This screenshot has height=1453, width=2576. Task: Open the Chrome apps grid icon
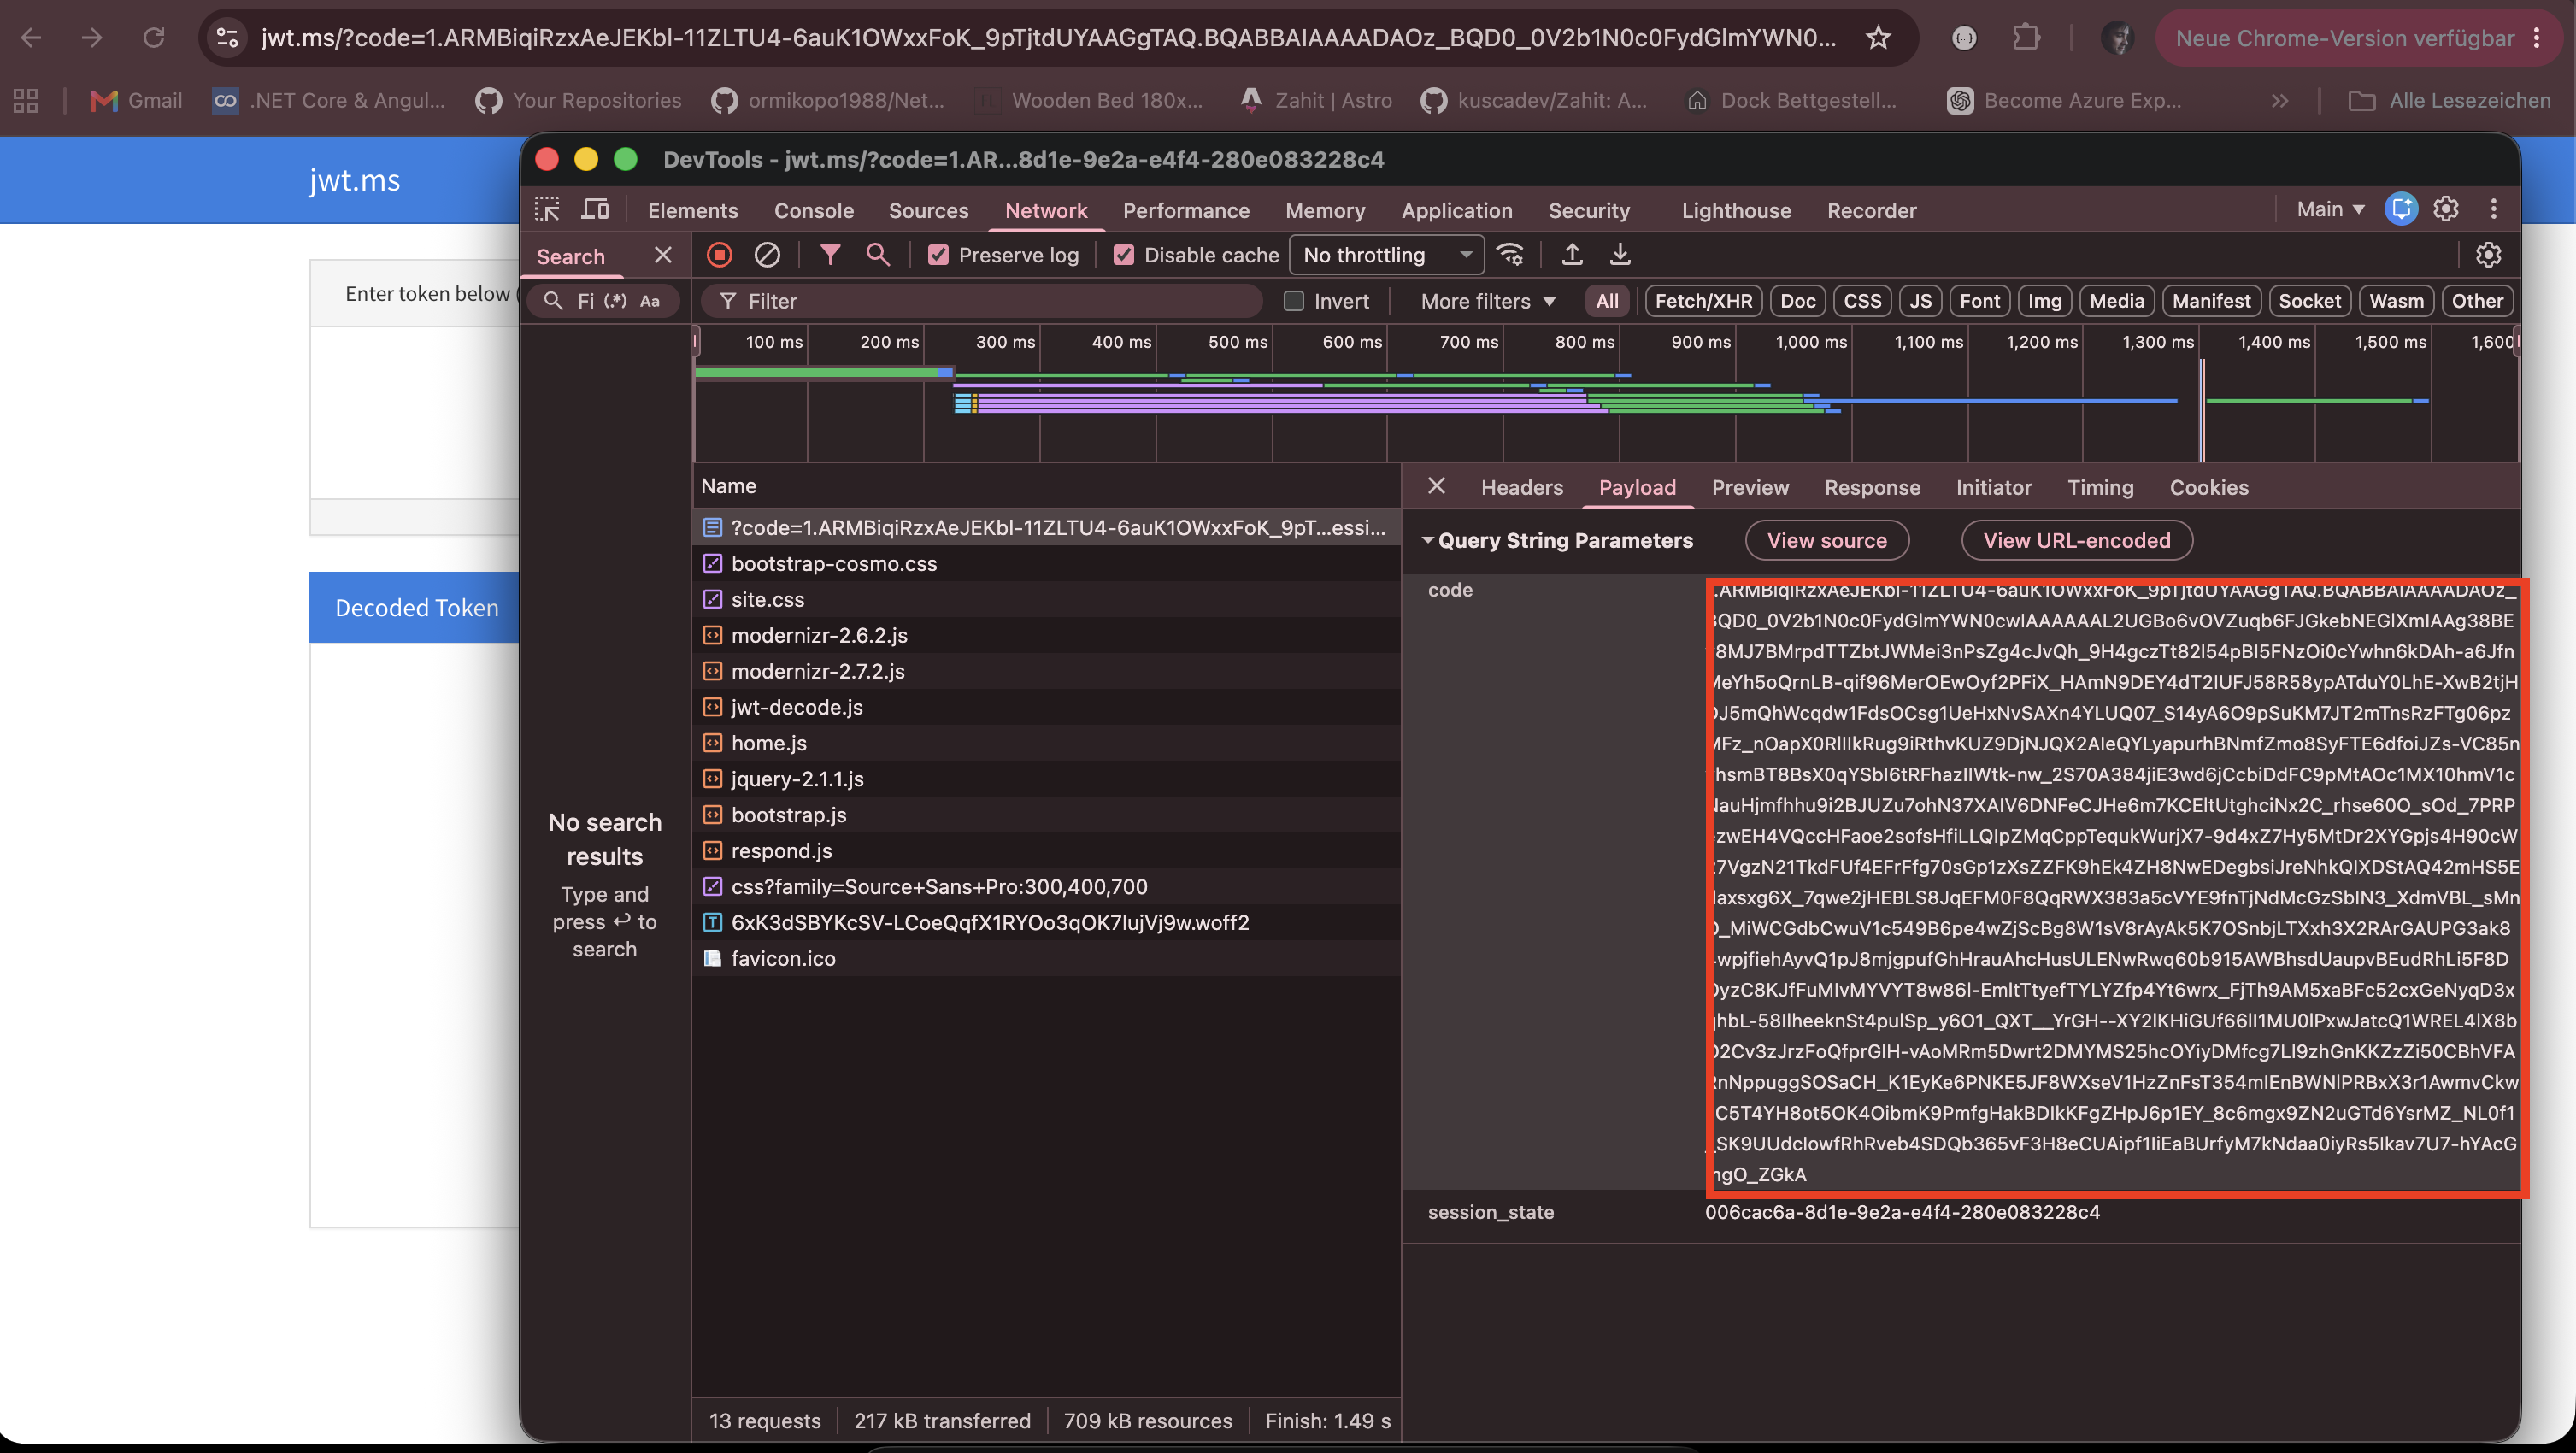pyautogui.click(x=26, y=100)
